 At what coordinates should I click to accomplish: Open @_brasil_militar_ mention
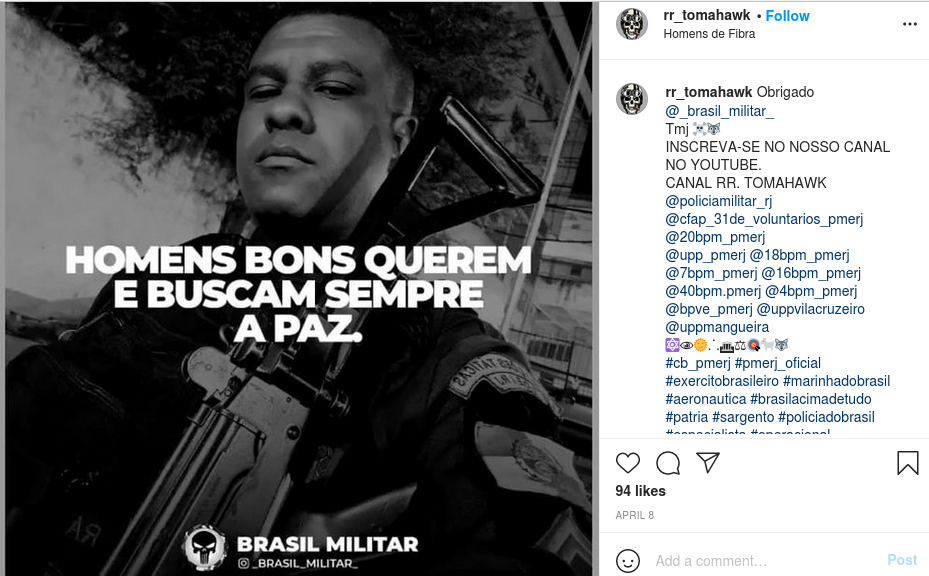(719, 111)
